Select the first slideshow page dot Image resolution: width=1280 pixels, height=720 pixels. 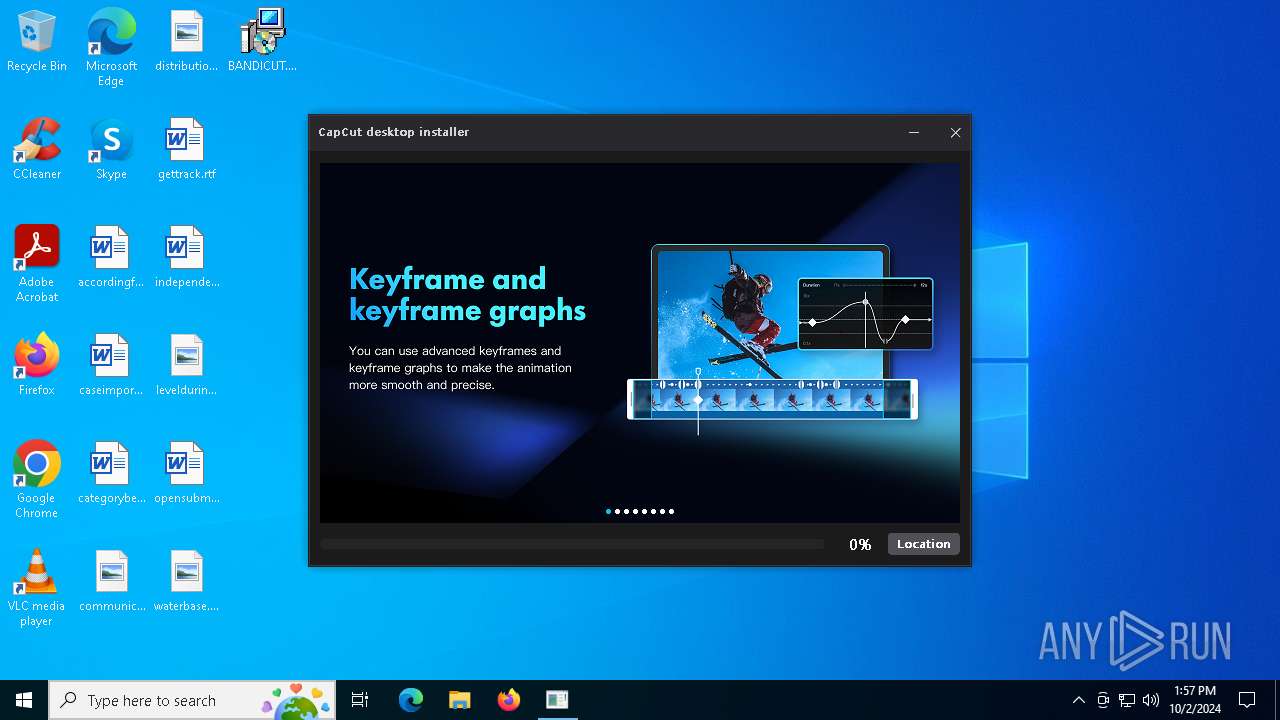tap(608, 511)
